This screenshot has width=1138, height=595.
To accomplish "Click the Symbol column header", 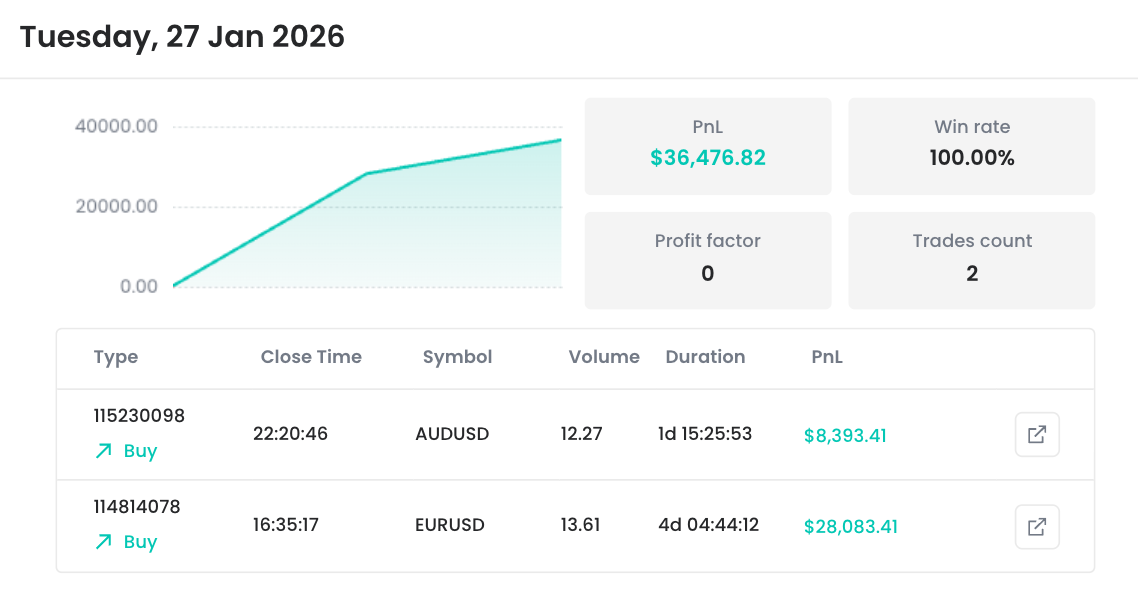I will [457, 357].
